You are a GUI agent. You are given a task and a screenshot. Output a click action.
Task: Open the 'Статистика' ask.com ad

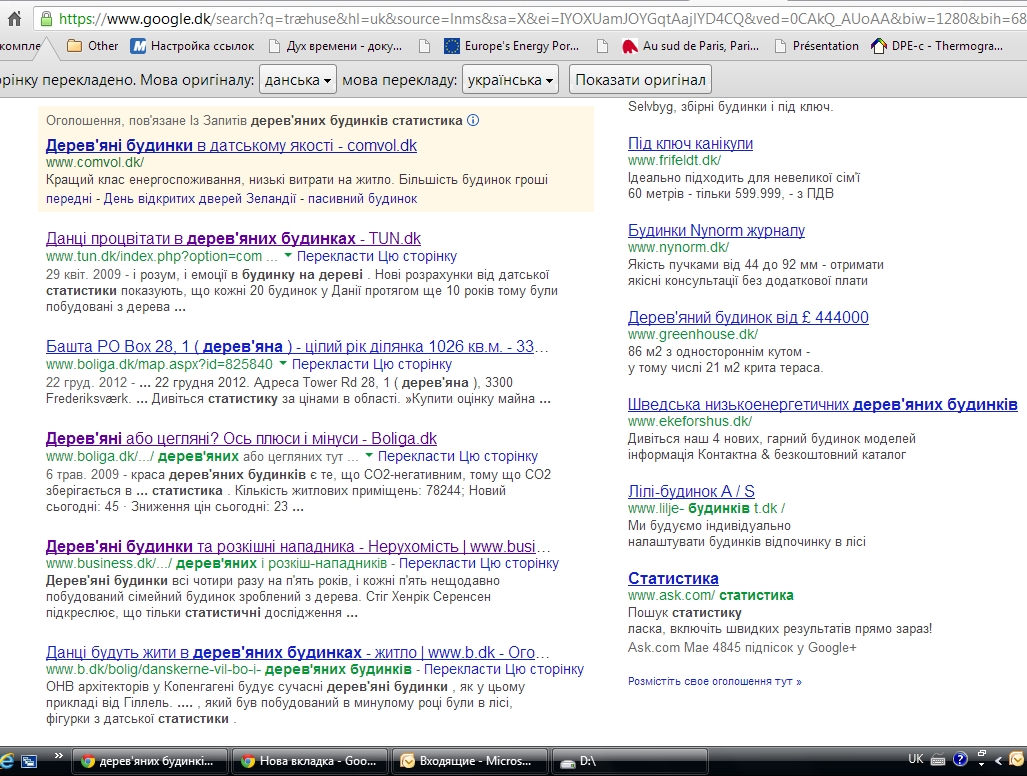(x=673, y=578)
